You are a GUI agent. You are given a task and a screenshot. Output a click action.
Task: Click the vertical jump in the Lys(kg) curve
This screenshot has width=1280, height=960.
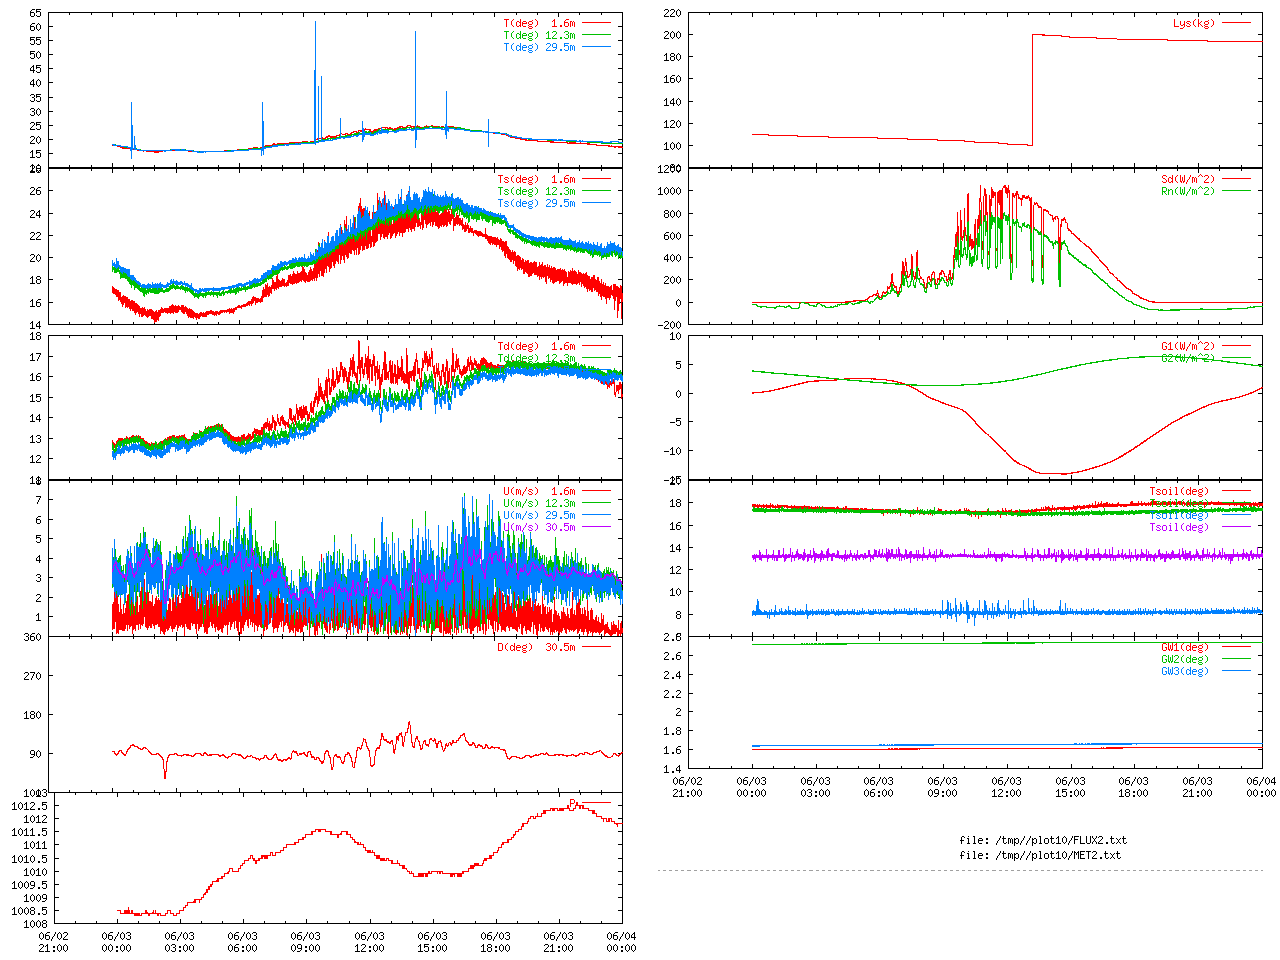[1032, 90]
